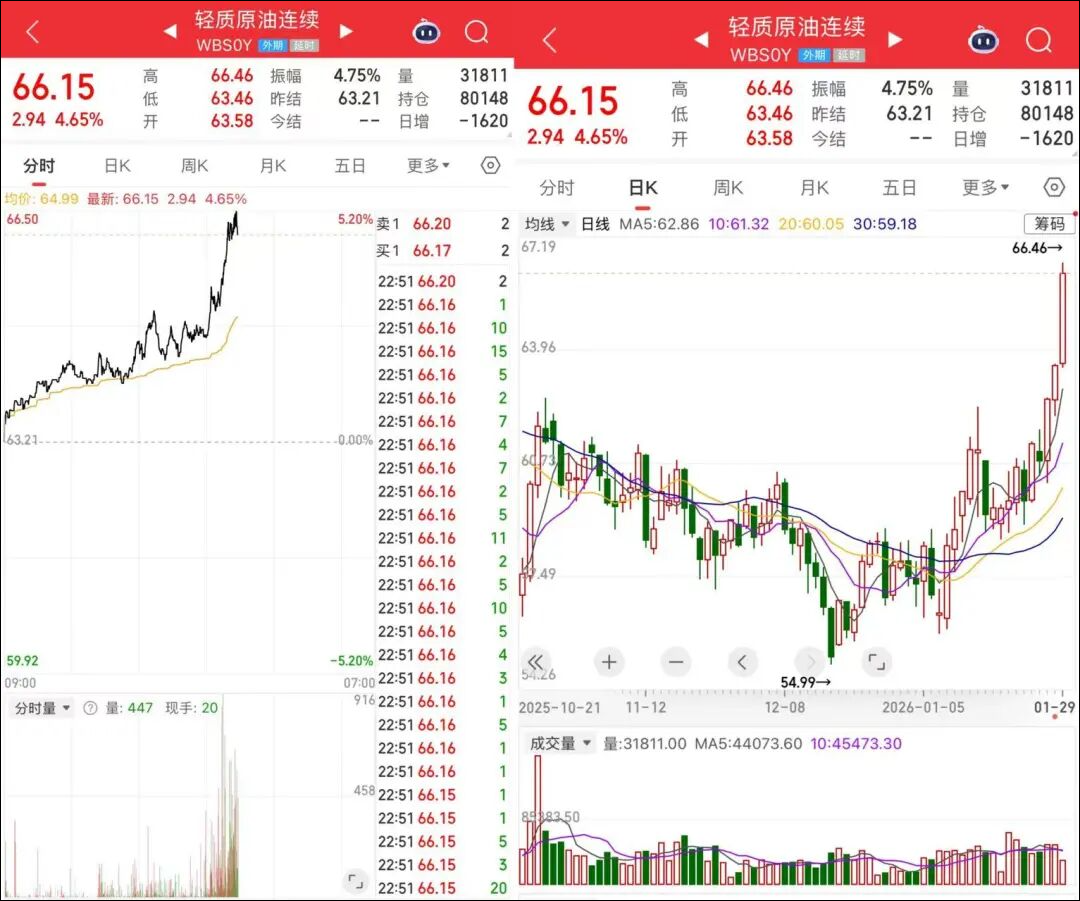Switch to previous contract in right panel header
1080x901 pixels.
point(701,39)
